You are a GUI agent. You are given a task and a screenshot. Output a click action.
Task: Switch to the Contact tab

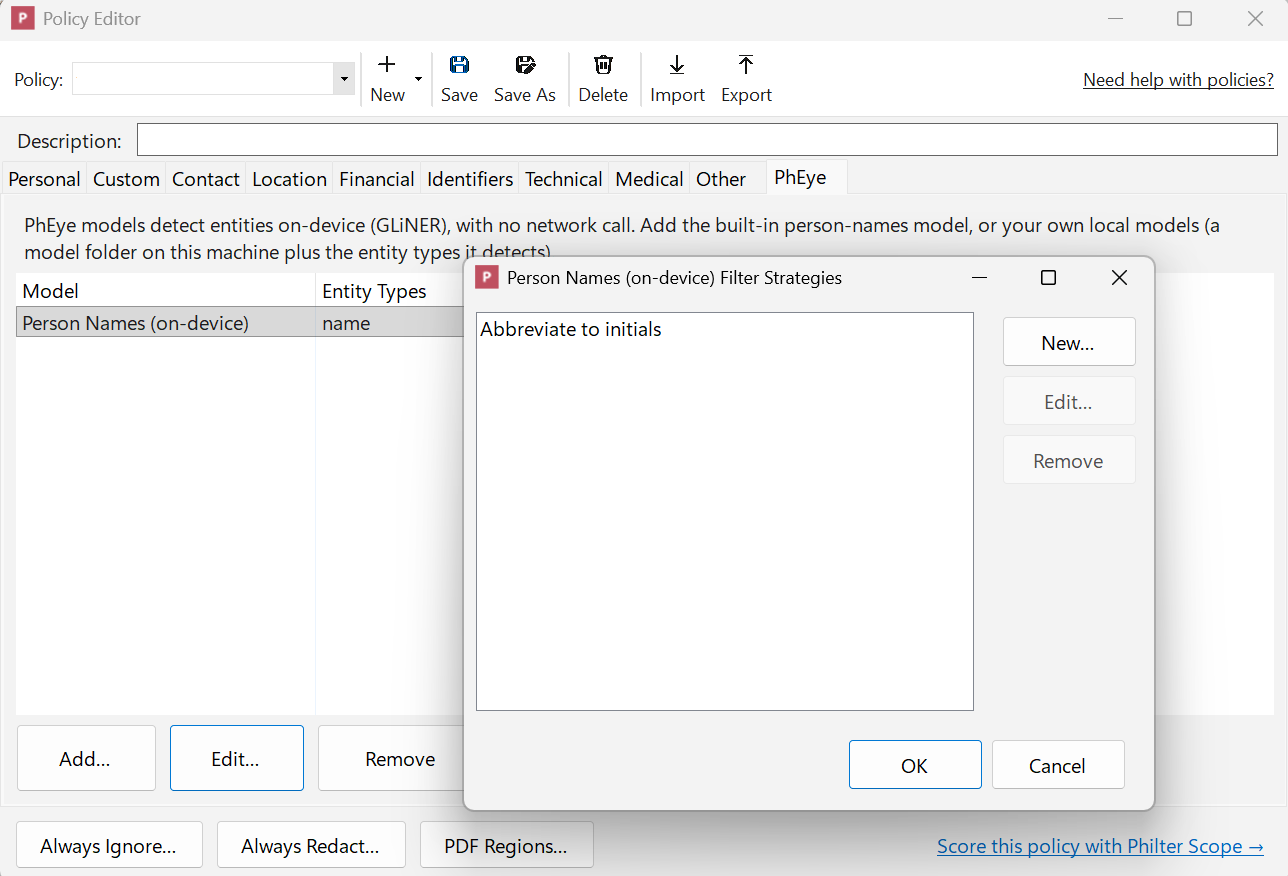206,179
